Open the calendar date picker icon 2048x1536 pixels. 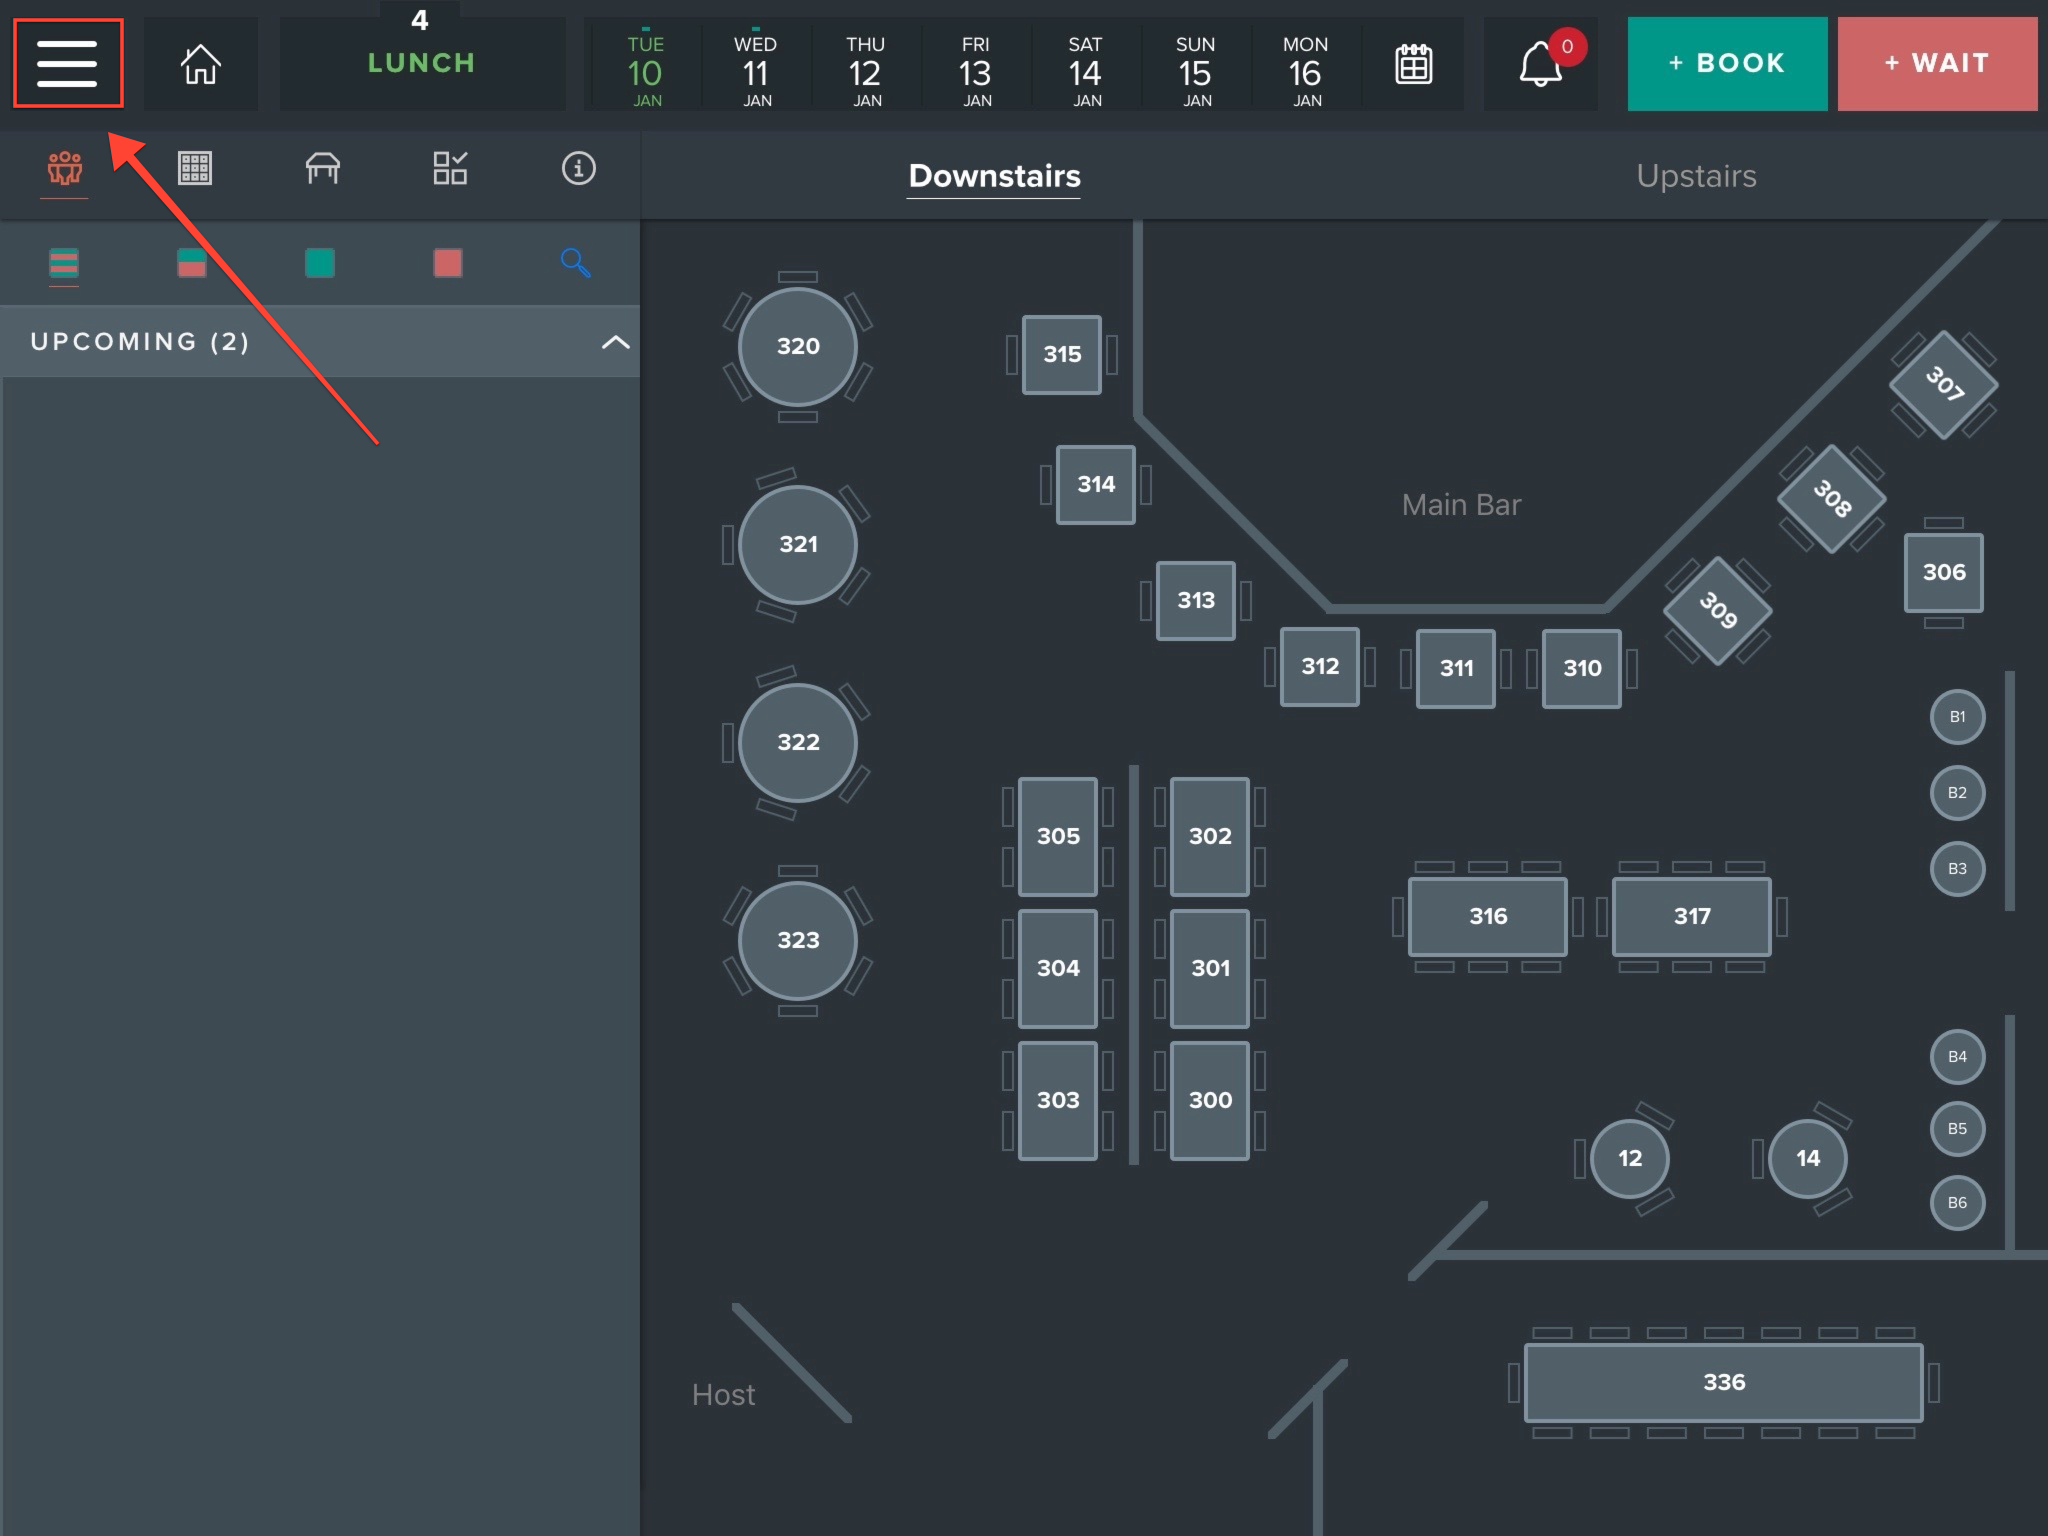1413,64
